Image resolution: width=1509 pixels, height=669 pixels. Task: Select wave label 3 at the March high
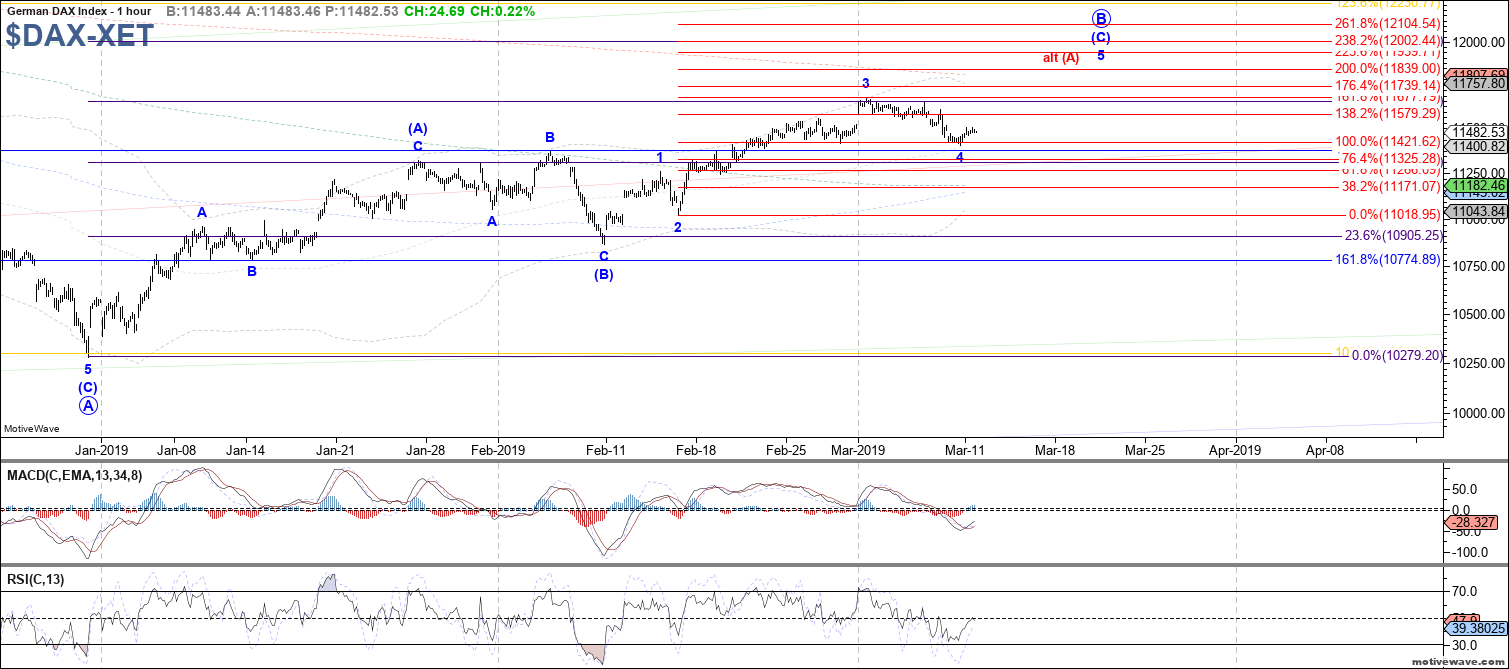pyautogui.click(x=865, y=83)
